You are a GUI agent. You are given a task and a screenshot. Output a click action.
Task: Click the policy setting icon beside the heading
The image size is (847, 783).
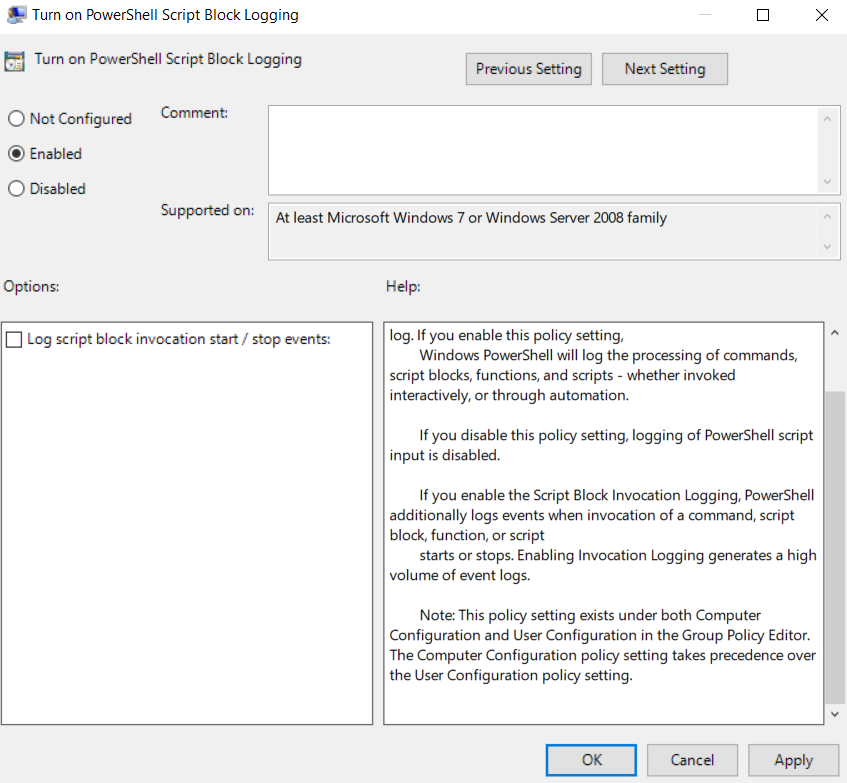coord(16,60)
